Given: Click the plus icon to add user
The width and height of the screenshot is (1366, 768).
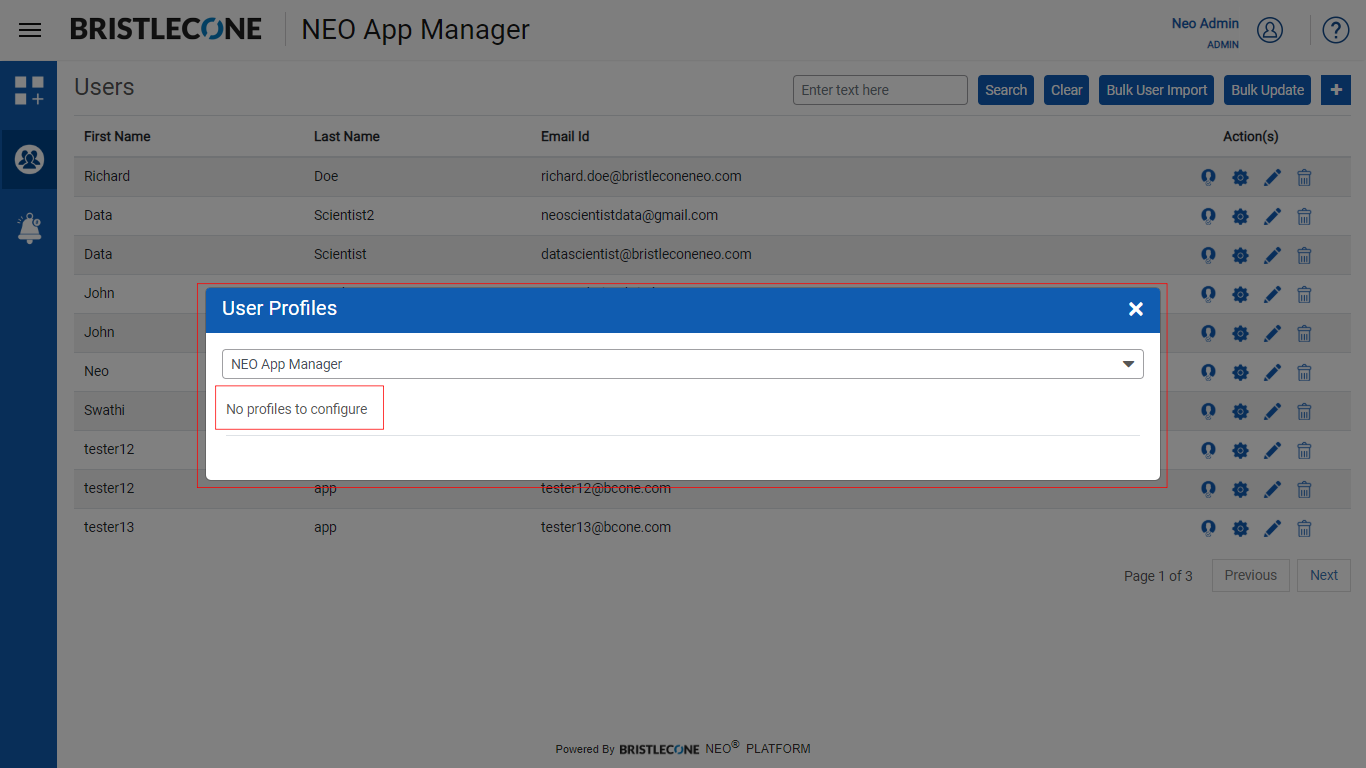Looking at the screenshot, I should [x=1336, y=90].
